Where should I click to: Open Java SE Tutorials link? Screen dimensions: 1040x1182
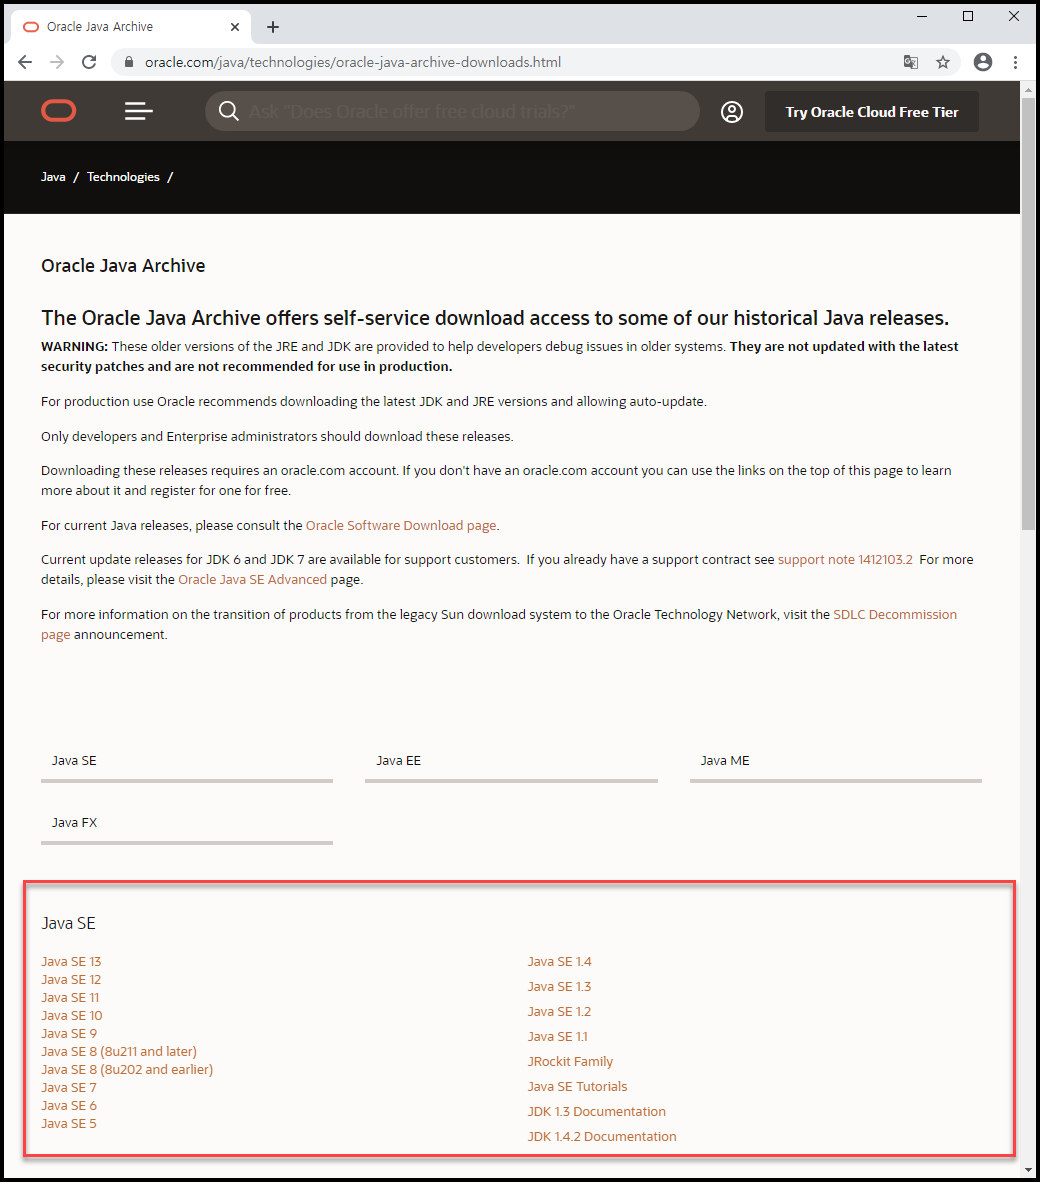(x=577, y=1086)
